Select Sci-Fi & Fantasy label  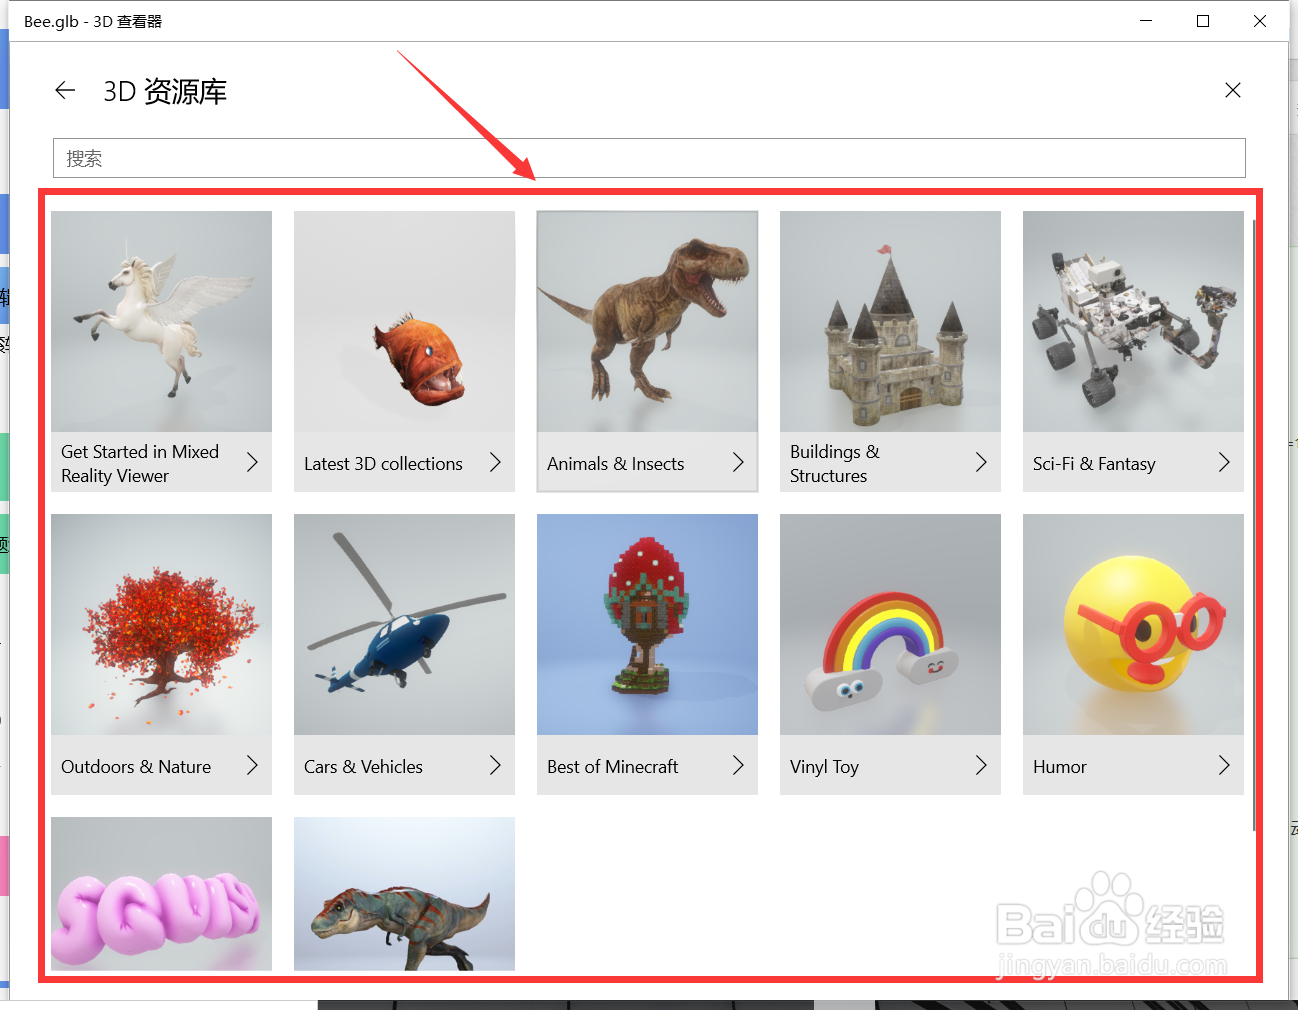coord(1094,464)
